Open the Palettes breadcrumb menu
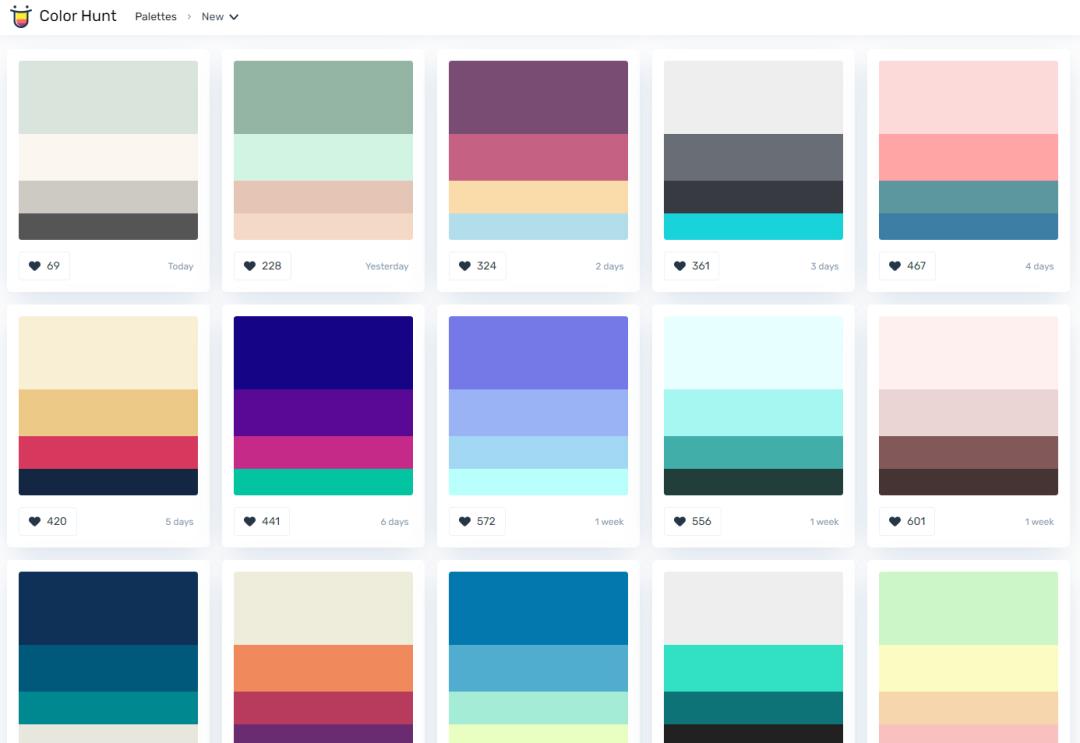This screenshot has height=743, width=1080. coord(155,17)
